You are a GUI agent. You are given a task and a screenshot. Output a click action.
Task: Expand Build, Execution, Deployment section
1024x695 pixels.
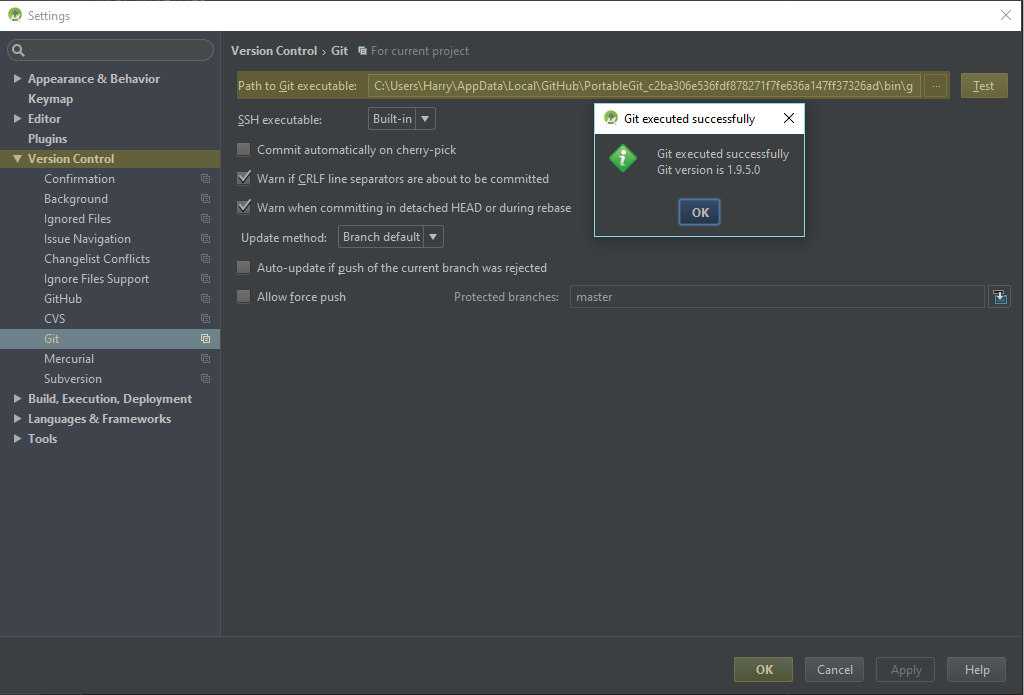[x=18, y=398]
